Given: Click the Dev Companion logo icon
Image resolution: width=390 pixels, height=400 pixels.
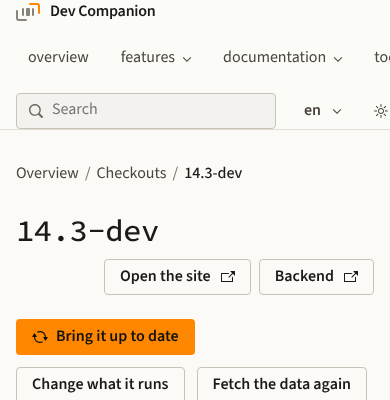Looking at the screenshot, I should coord(28,12).
